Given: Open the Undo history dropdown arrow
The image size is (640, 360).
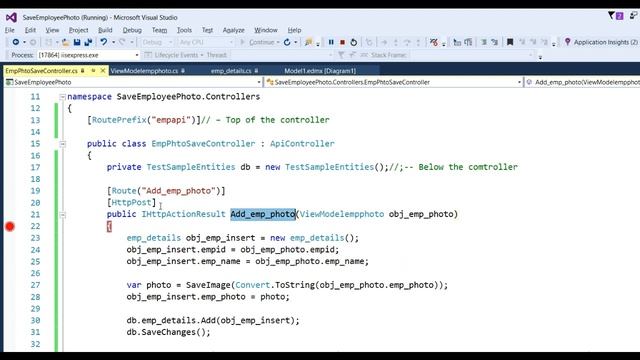Looking at the screenshot, I should click(113, 42).
